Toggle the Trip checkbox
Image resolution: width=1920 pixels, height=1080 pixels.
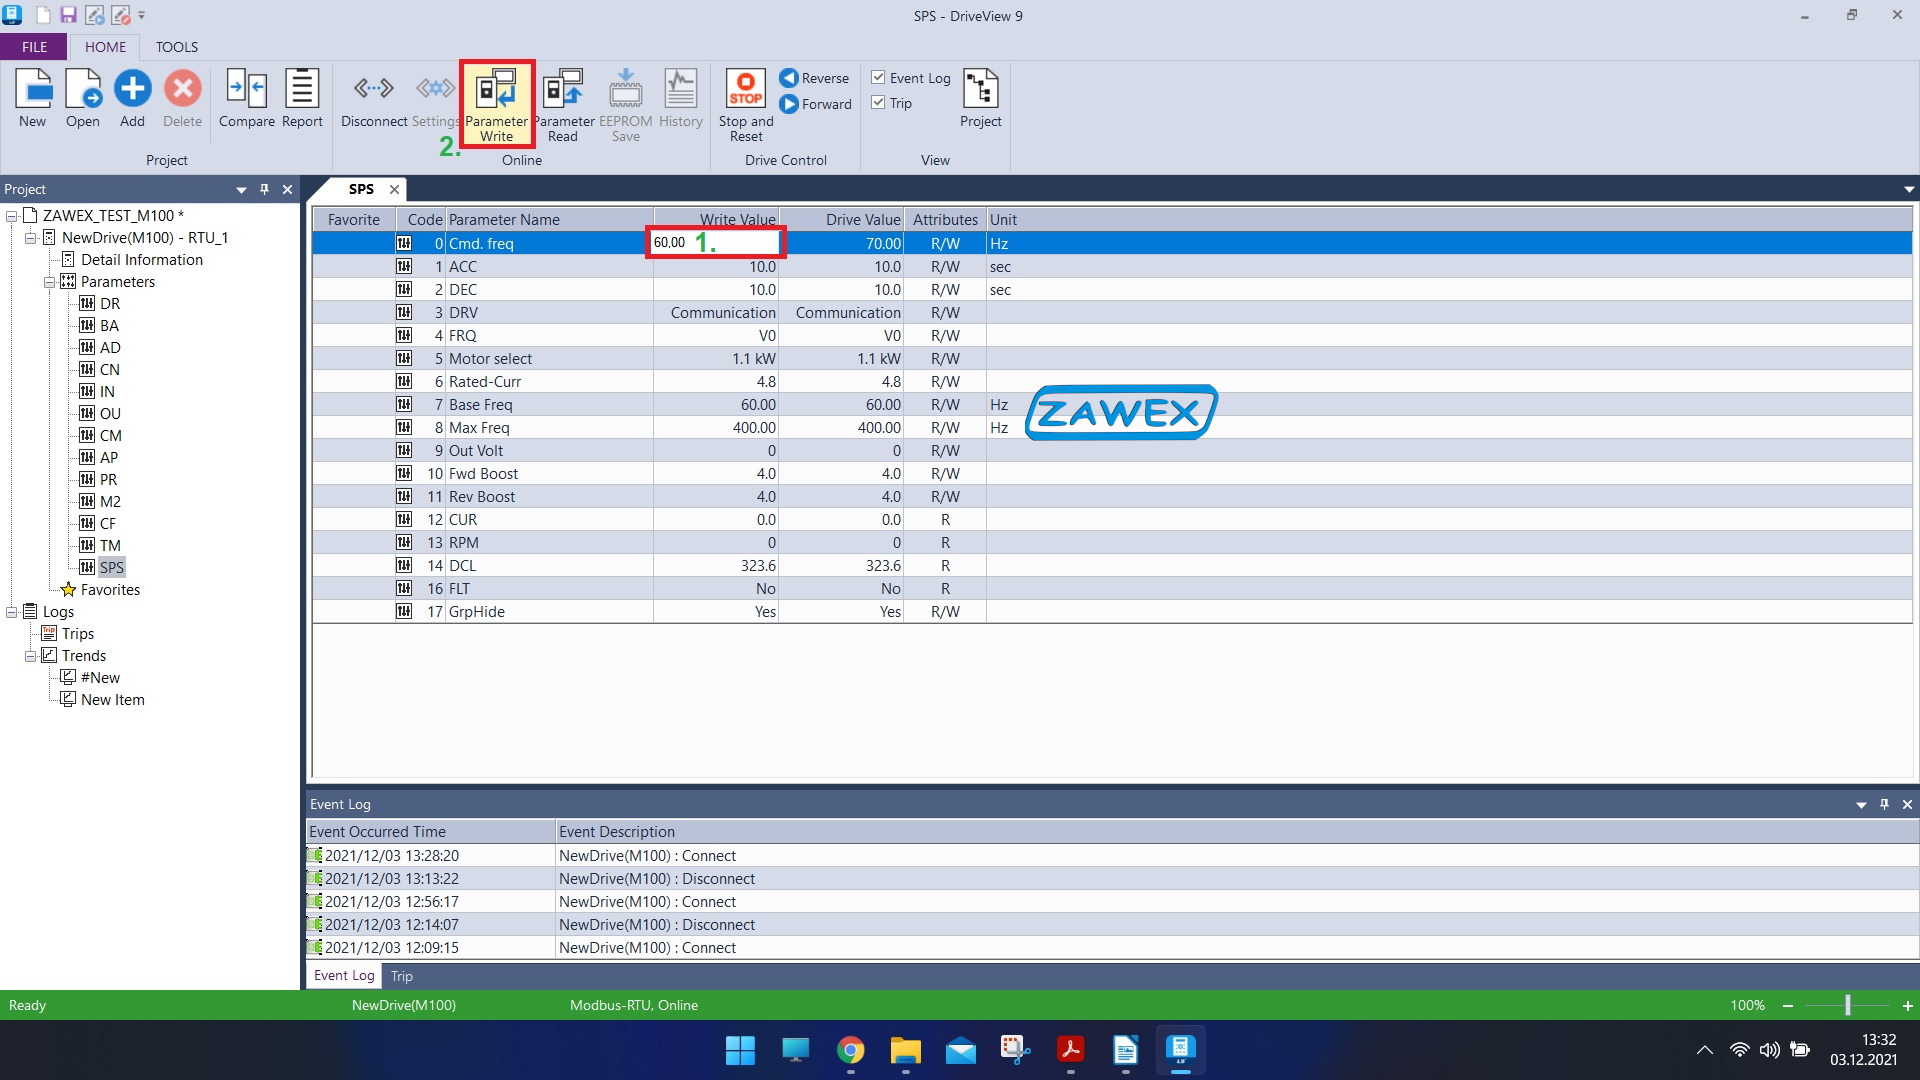tap(877, 102)
